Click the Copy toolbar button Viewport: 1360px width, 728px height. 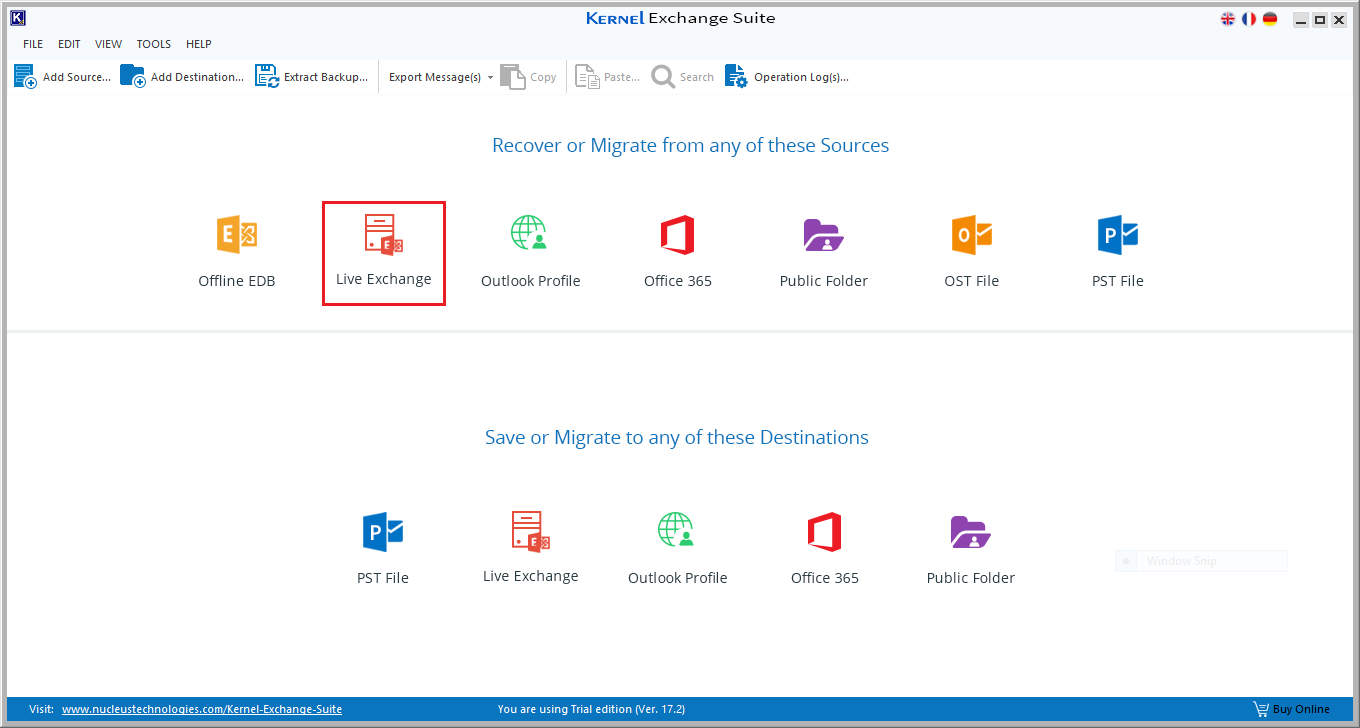(x=529, y=77)
